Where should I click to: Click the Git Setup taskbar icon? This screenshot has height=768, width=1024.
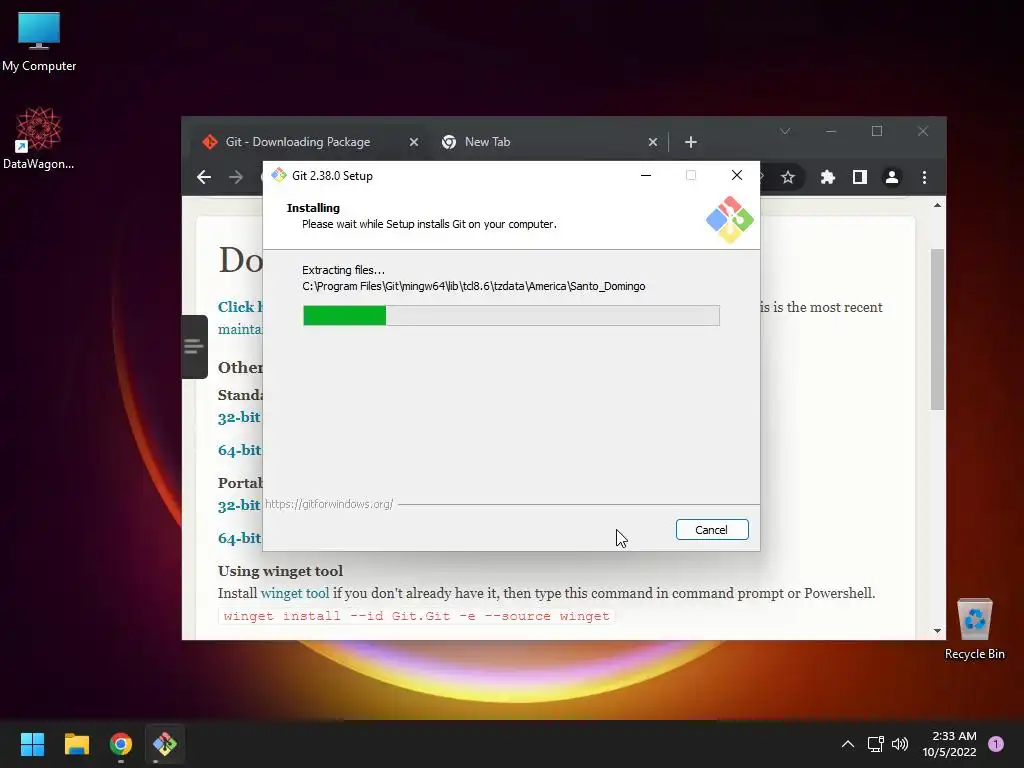[165, 744]
